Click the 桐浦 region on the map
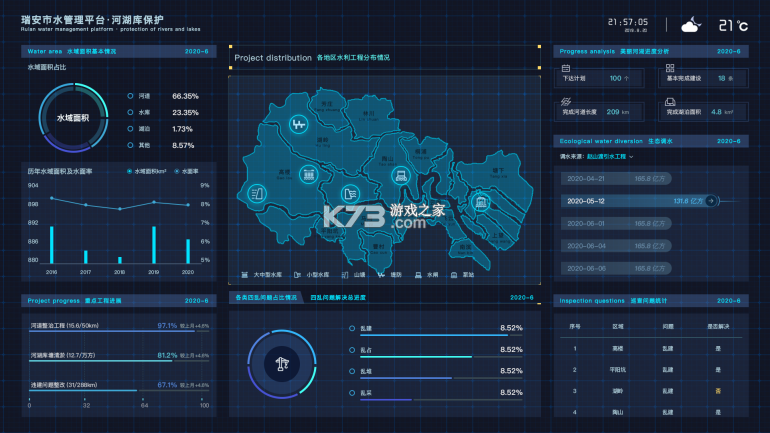770x433 pixels. pyautogui.click(x=421, y=154)
